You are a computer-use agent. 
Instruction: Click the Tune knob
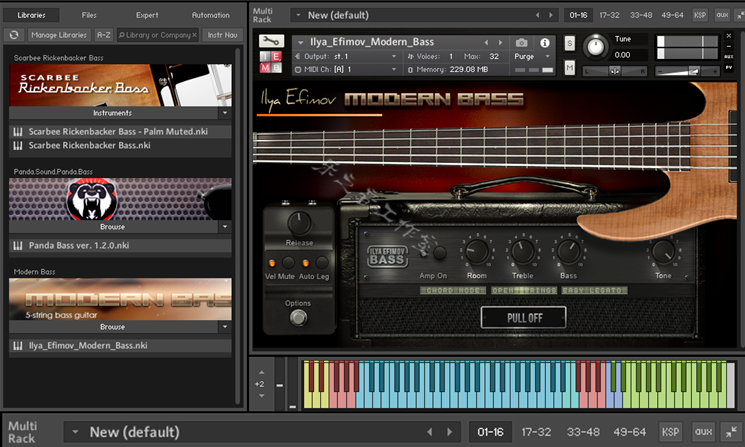click(x=595, y=47)
